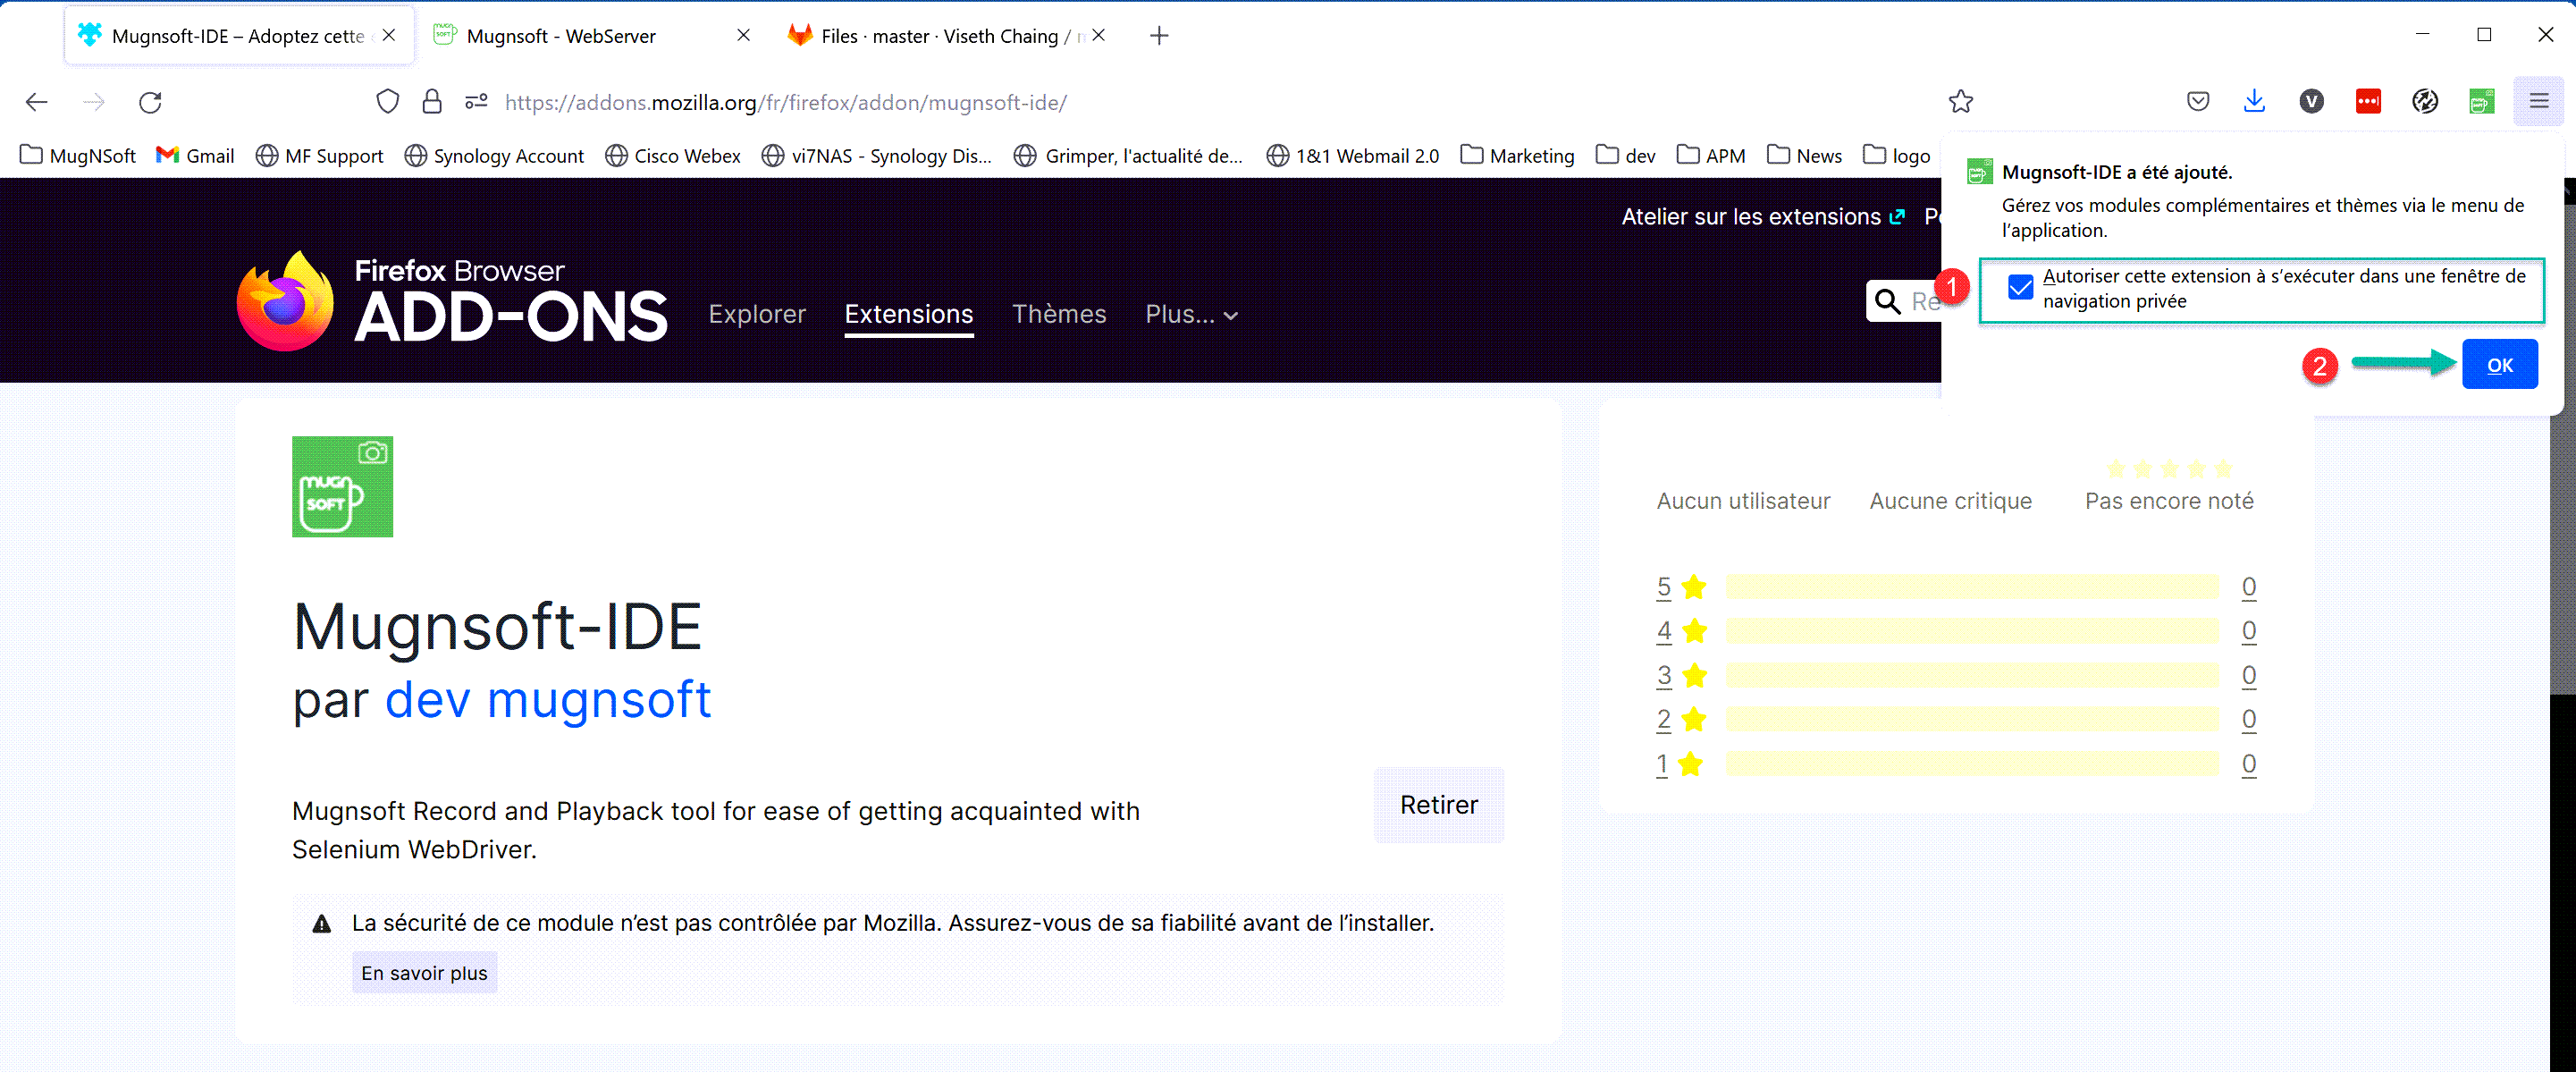Screen dimensions: 2576x1072
Task: Click the round V extension icon
Action: 2311,102
